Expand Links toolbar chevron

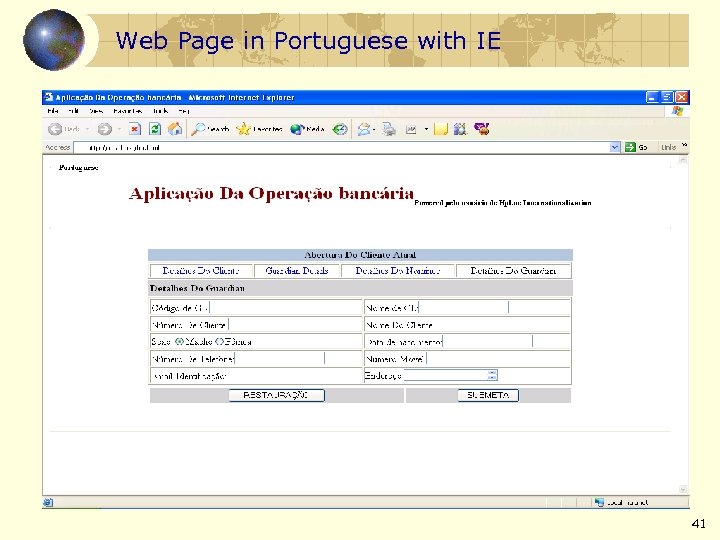click(x=685, y=145)
